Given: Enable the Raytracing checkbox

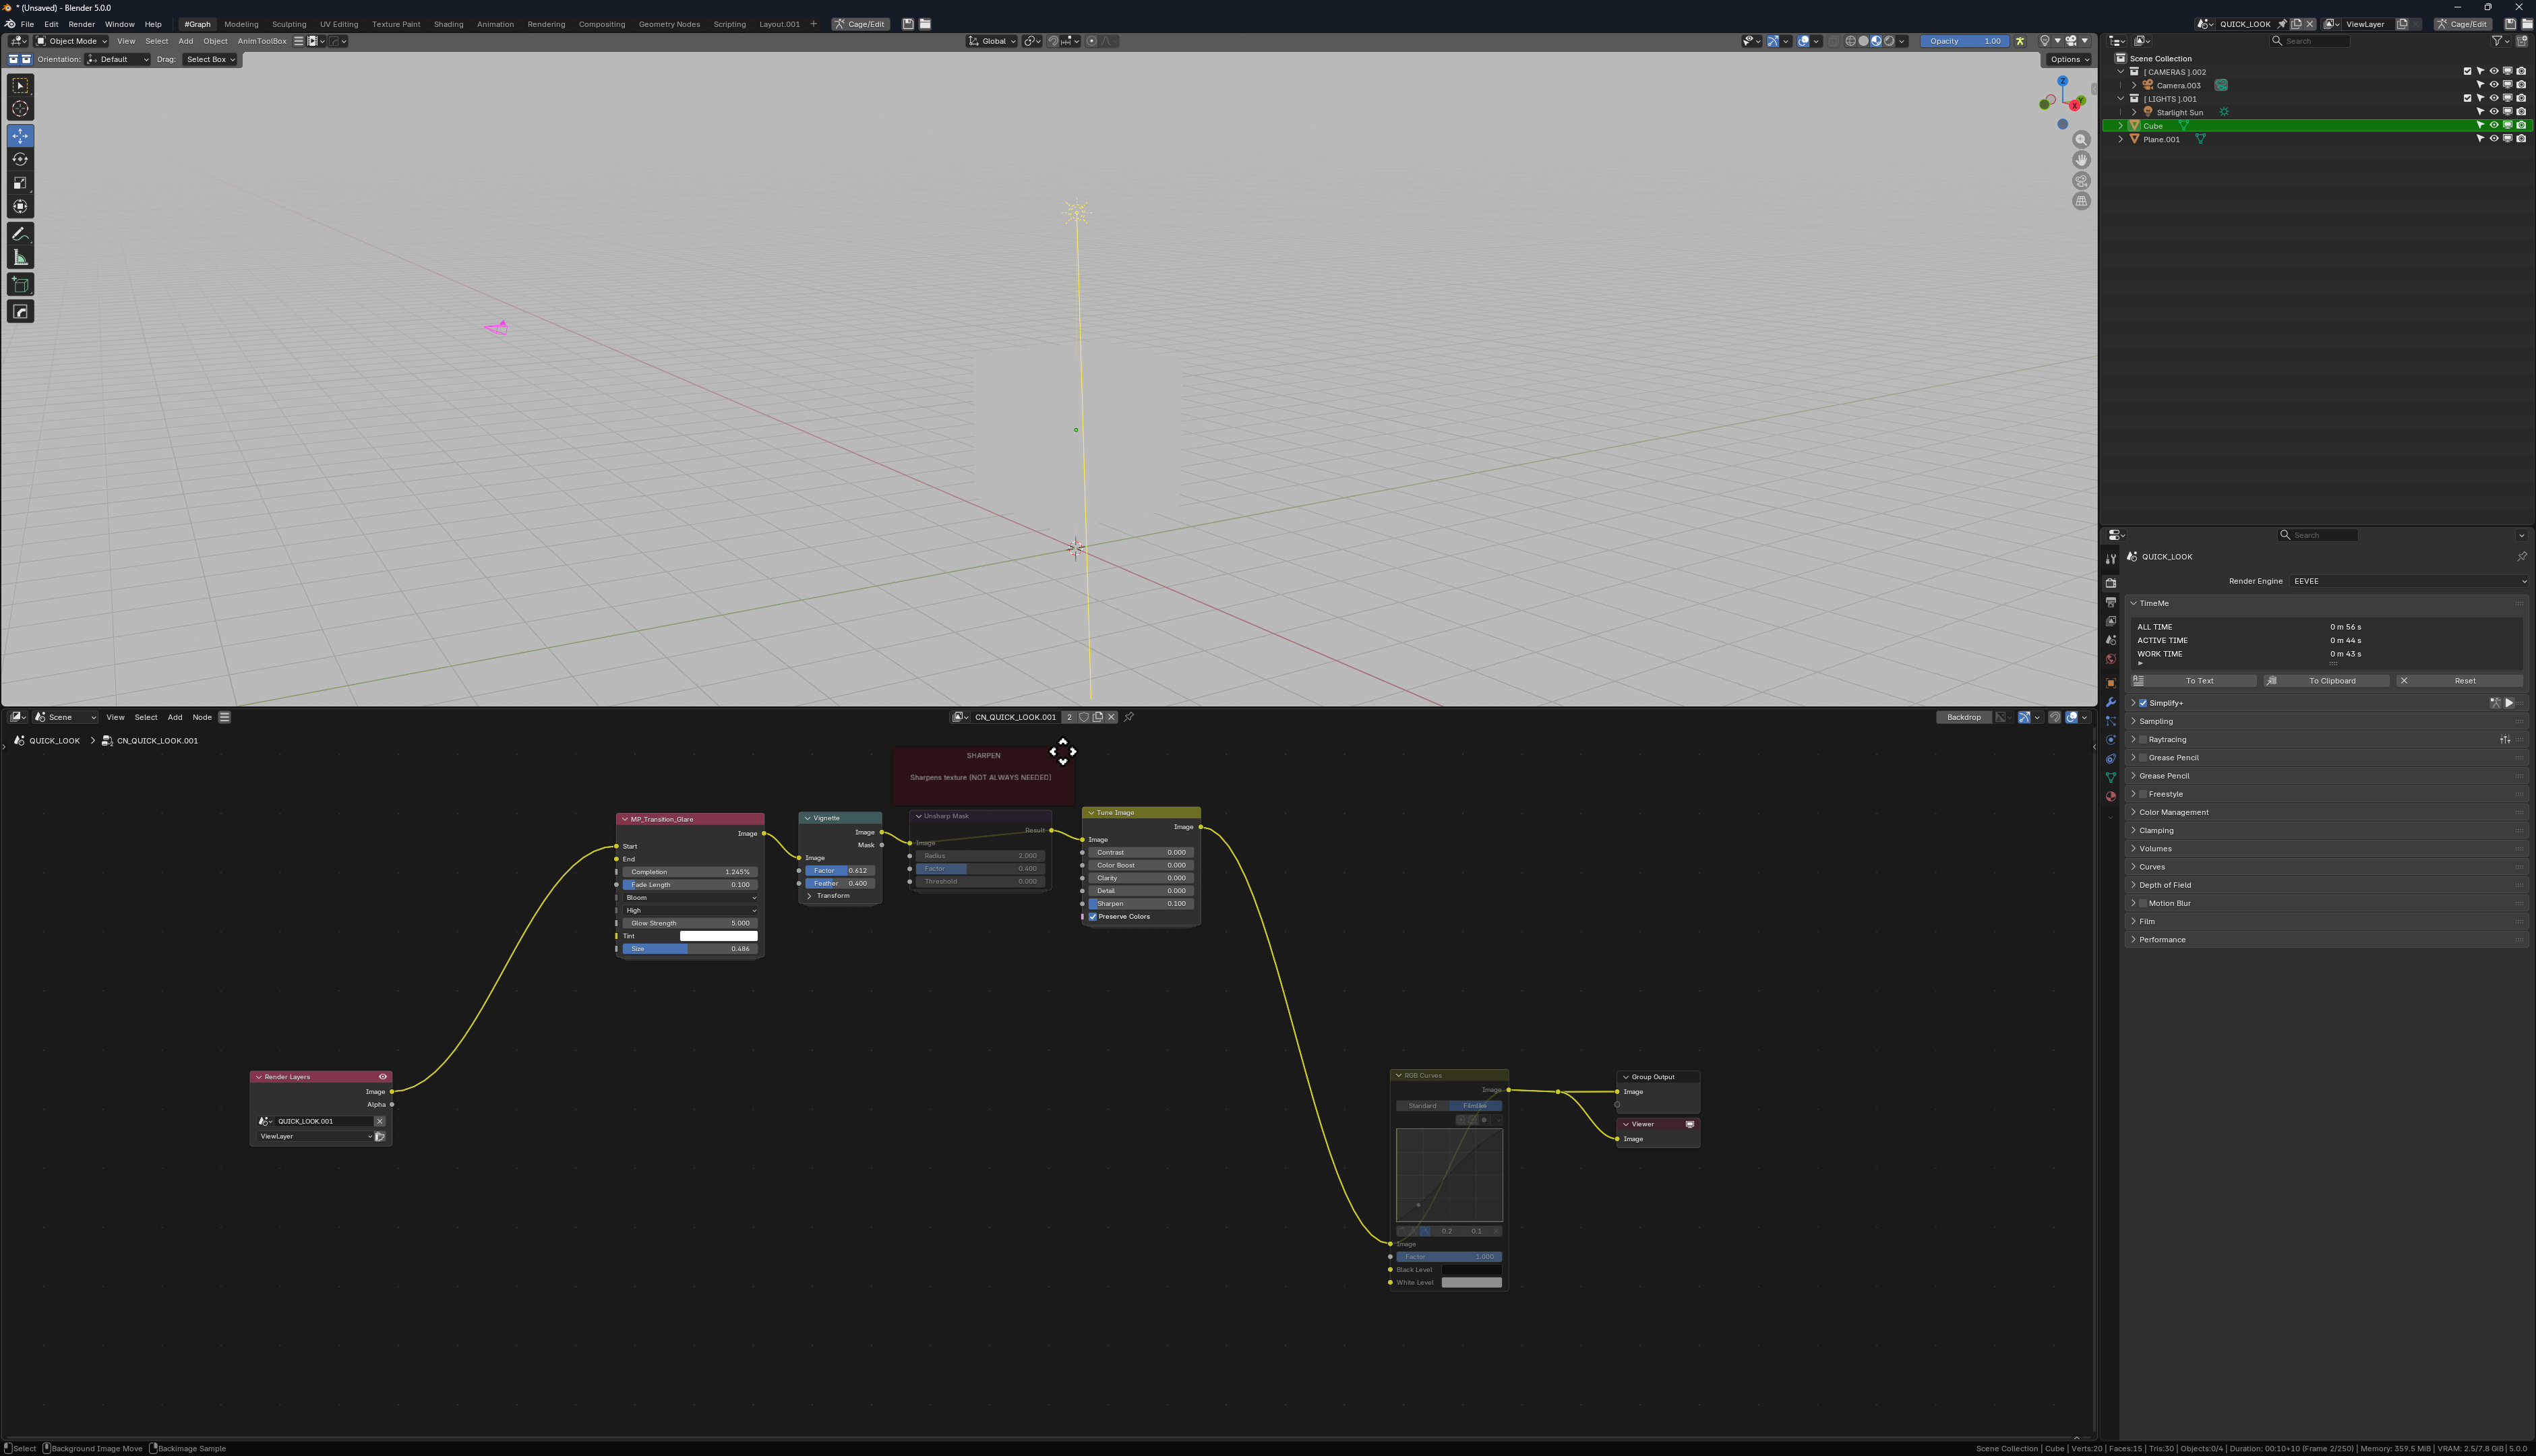Looking at the screenshot, I should pos(2143,740).
